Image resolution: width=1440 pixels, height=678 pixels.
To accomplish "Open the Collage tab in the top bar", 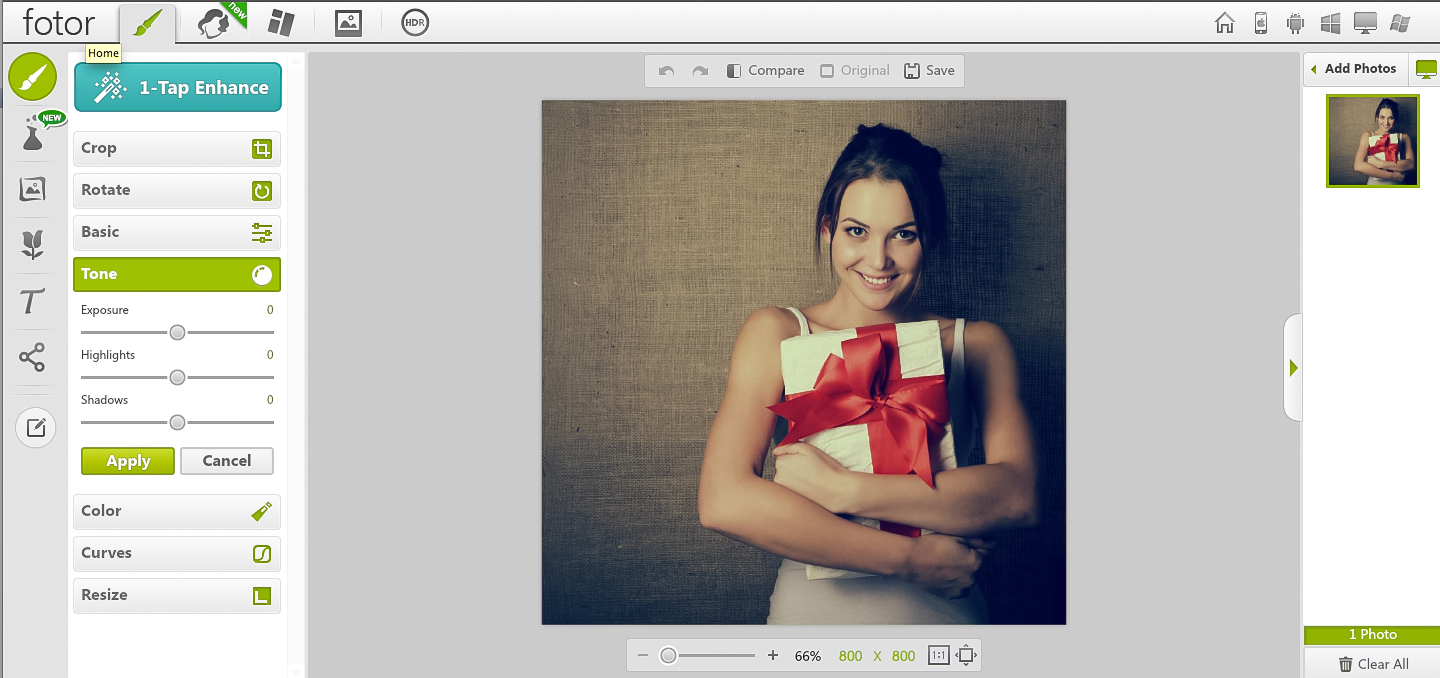I will [x=282, y=23].
